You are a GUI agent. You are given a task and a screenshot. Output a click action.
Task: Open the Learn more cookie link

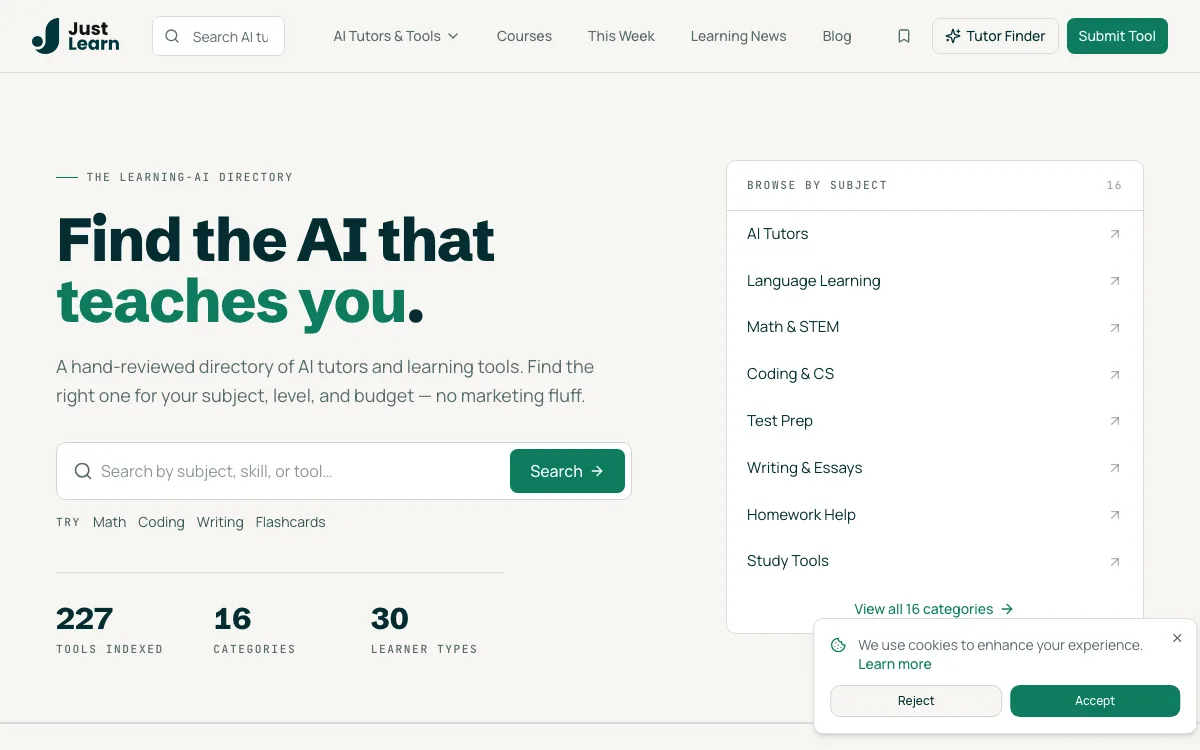tap(894, 664)
